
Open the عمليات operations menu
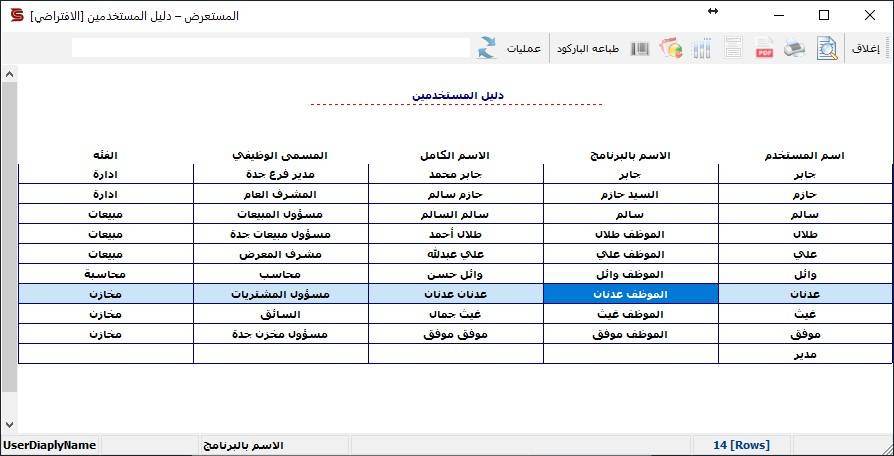[524, 49]
